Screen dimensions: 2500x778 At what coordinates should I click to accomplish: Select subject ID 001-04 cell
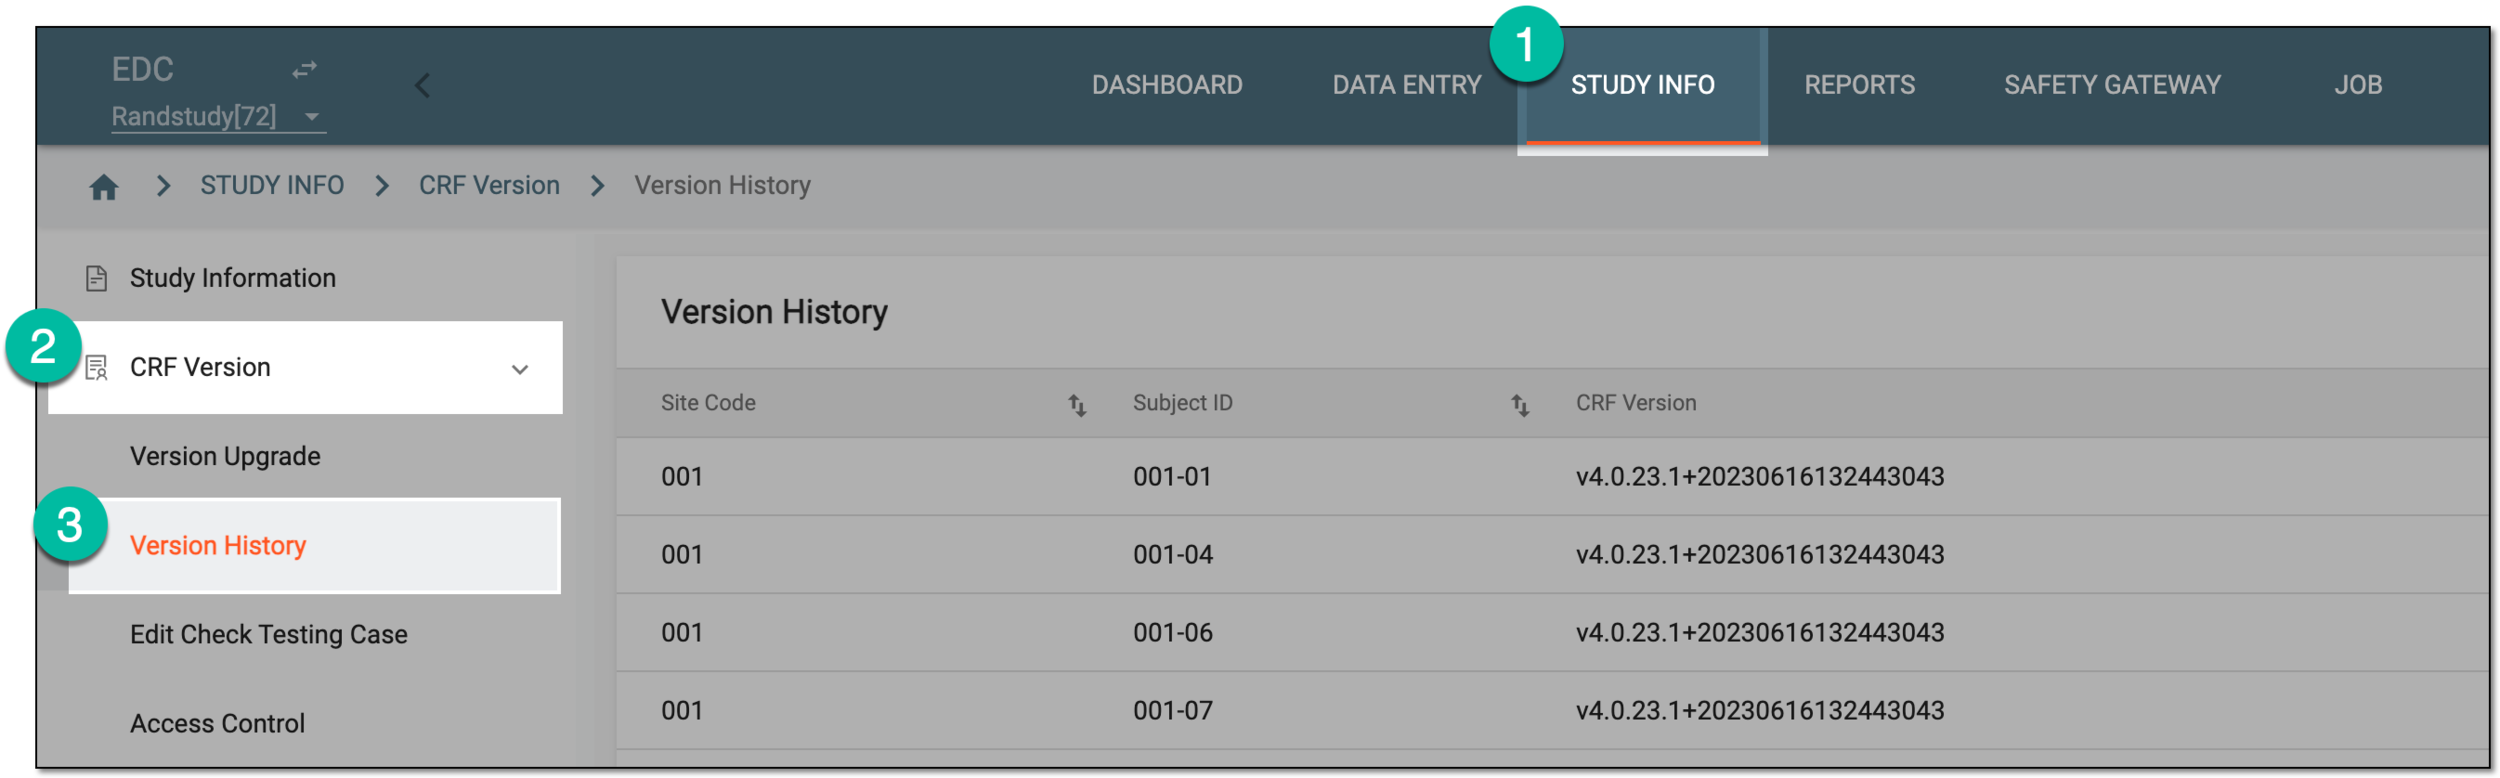tap(1172, 555)
